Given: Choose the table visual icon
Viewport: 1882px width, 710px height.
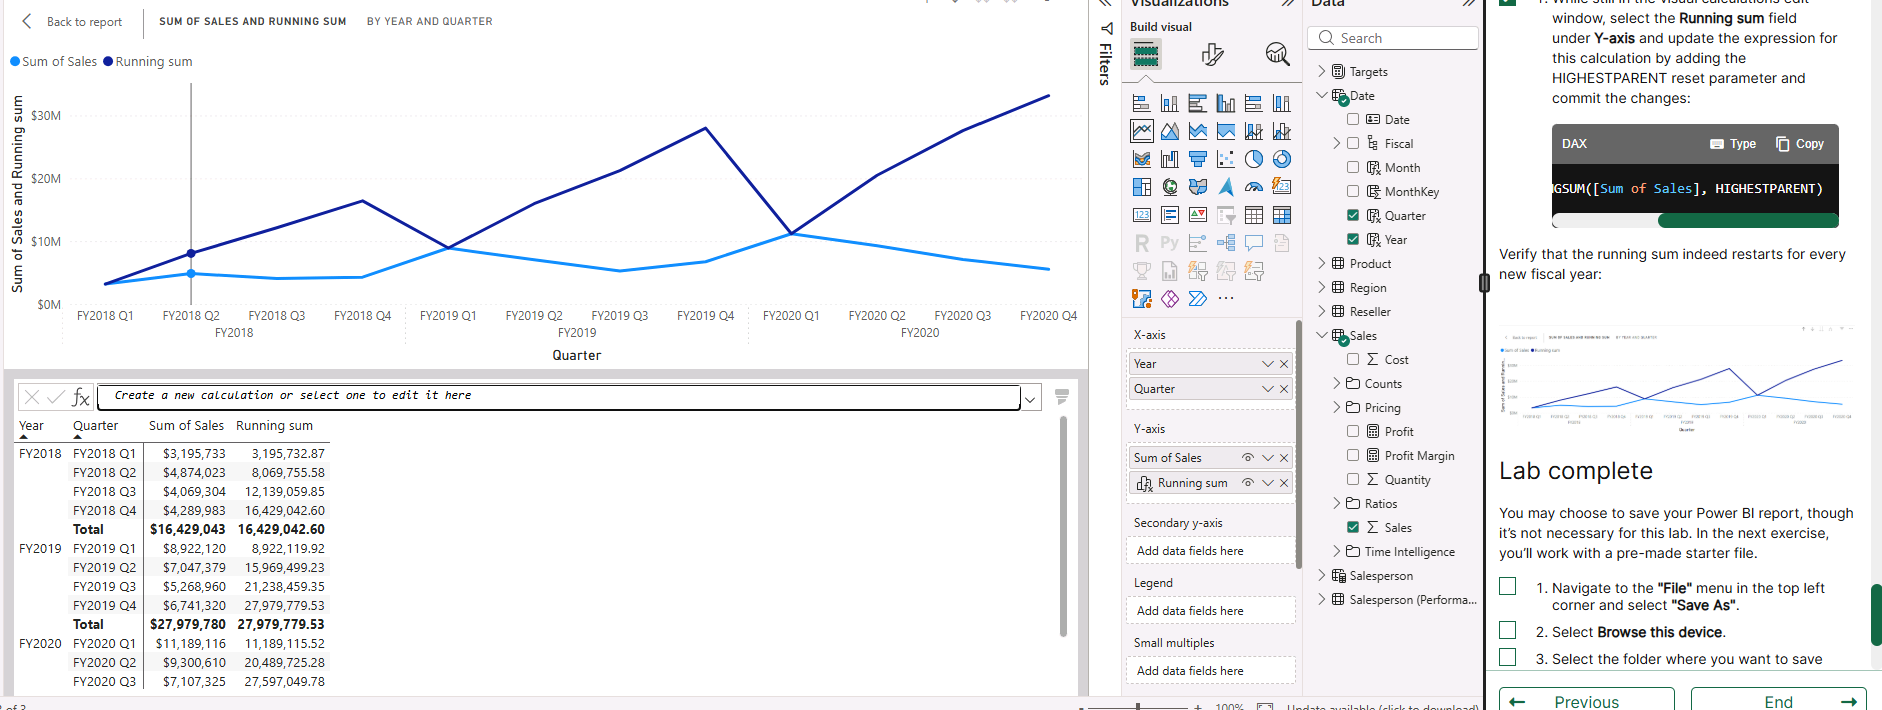Looking at the screenshot, I should [x=1253, y=215].
